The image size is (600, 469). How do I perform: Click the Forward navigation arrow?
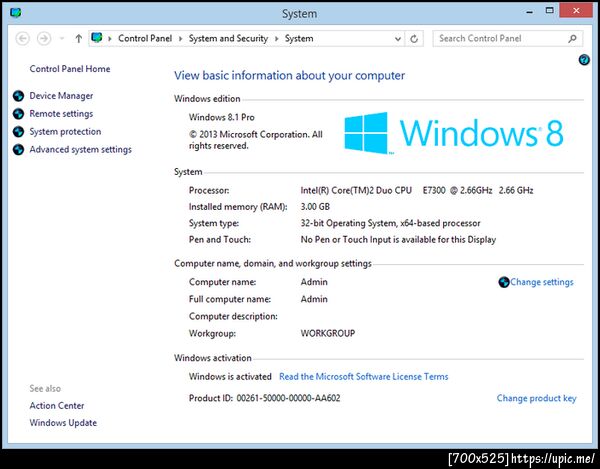[44, 39]
